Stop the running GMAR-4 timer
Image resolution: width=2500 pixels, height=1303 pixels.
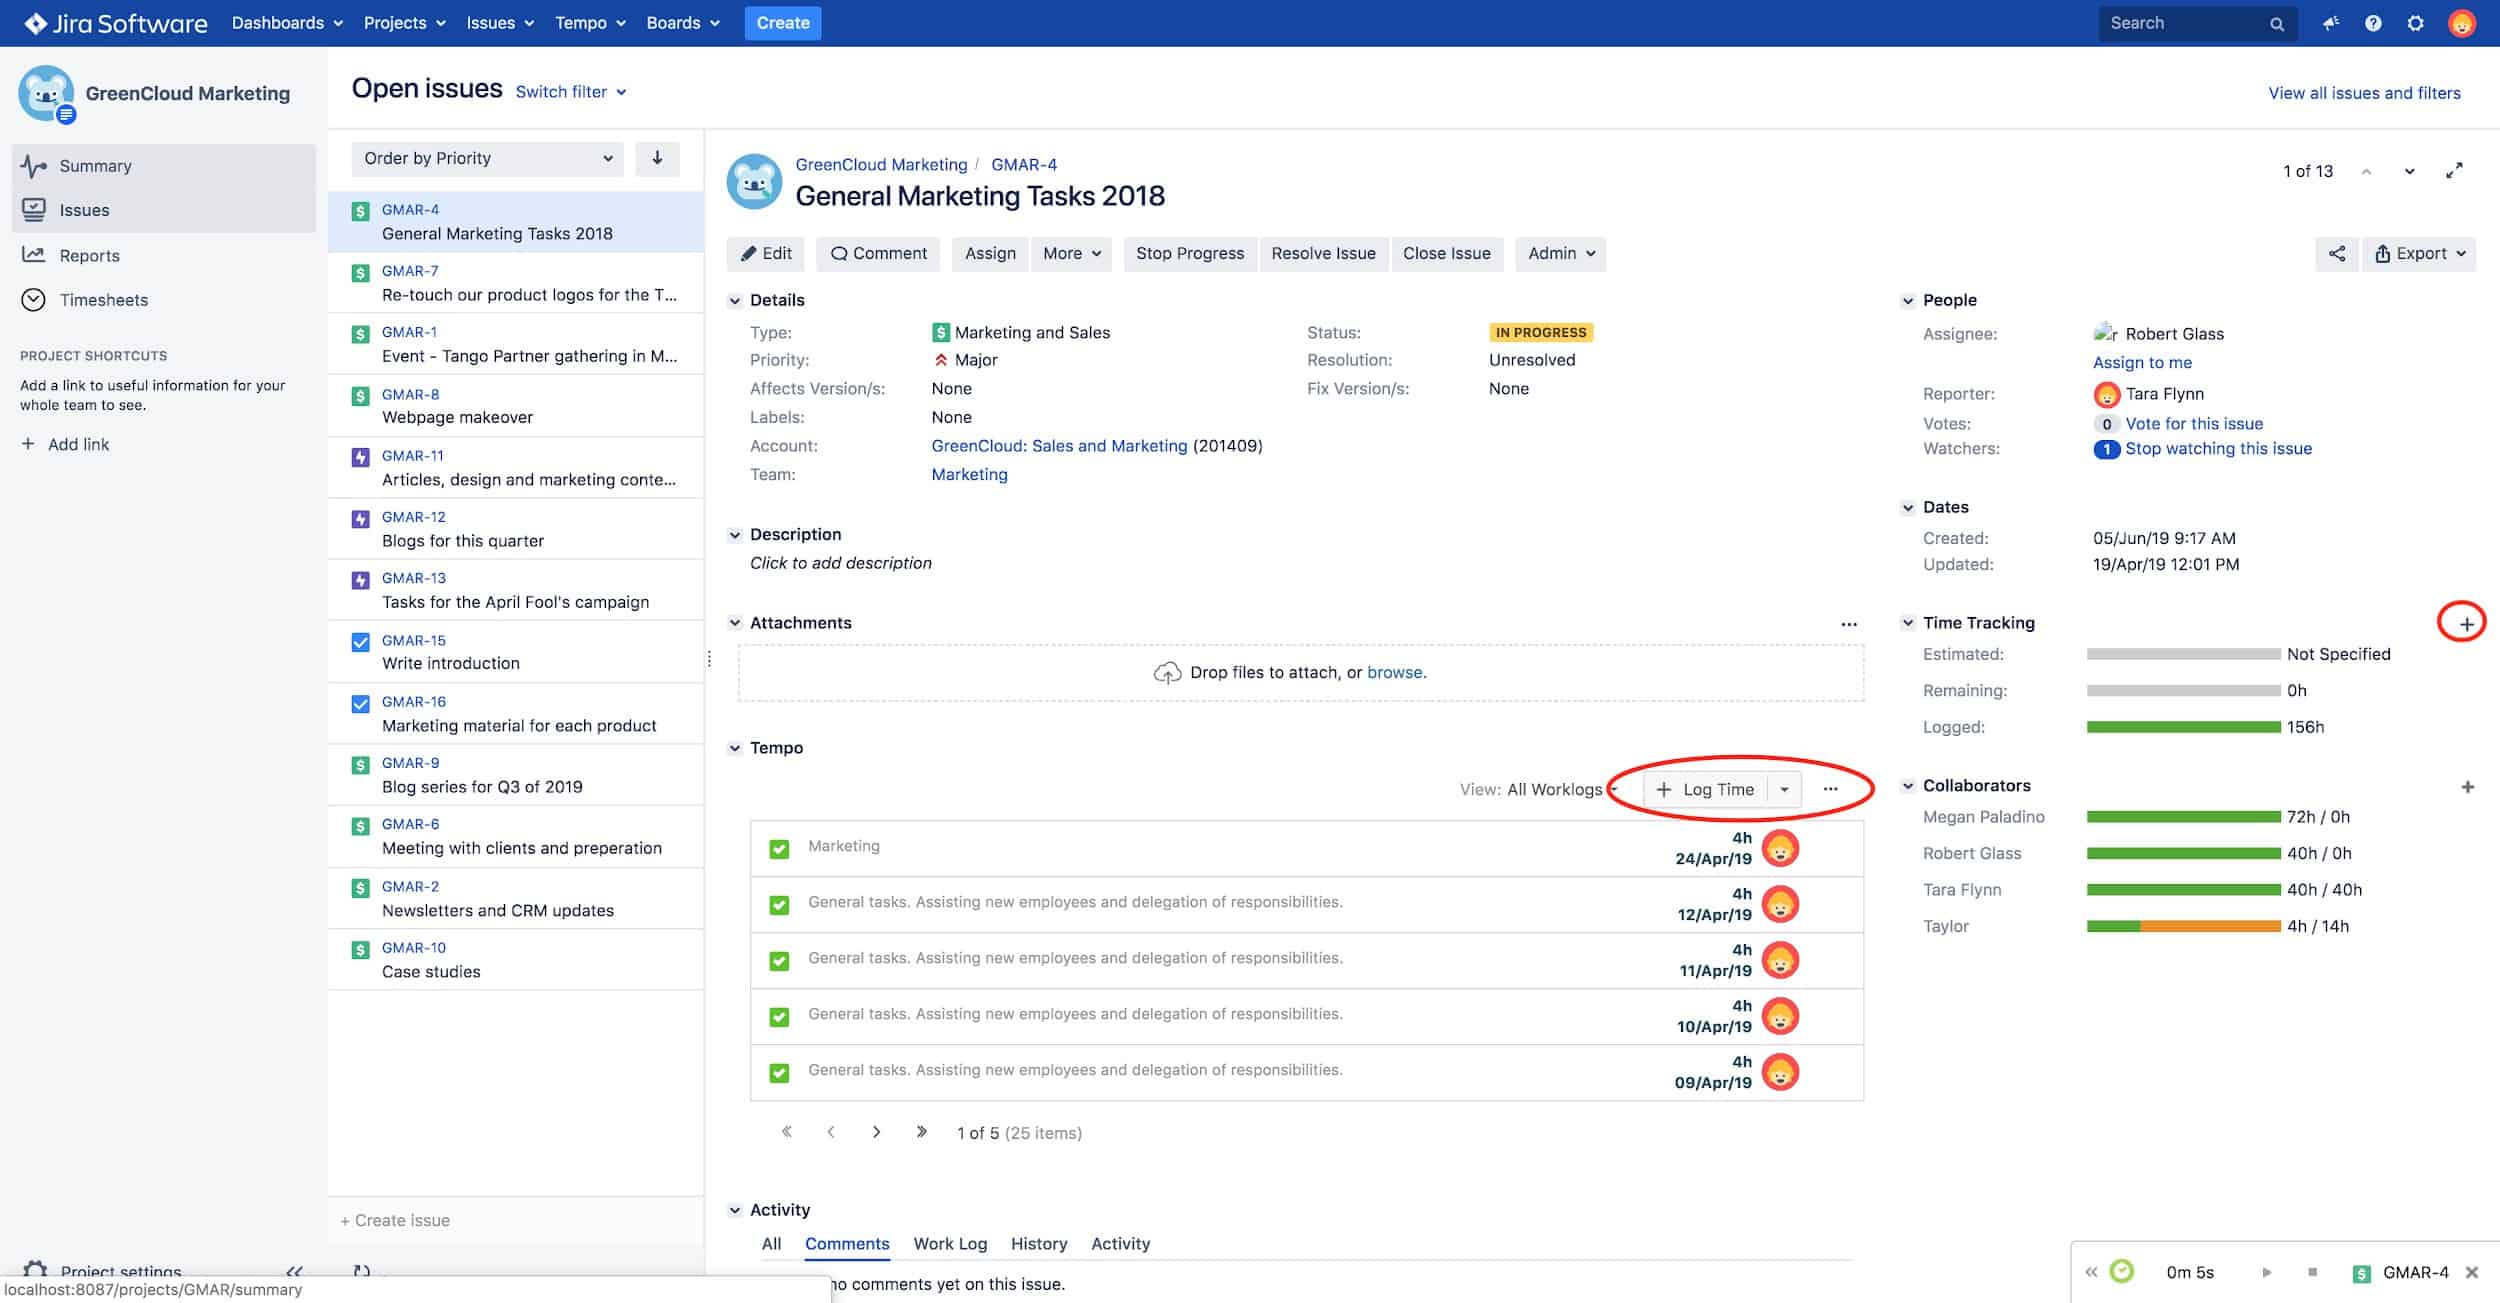(x=2311, y=1272)
